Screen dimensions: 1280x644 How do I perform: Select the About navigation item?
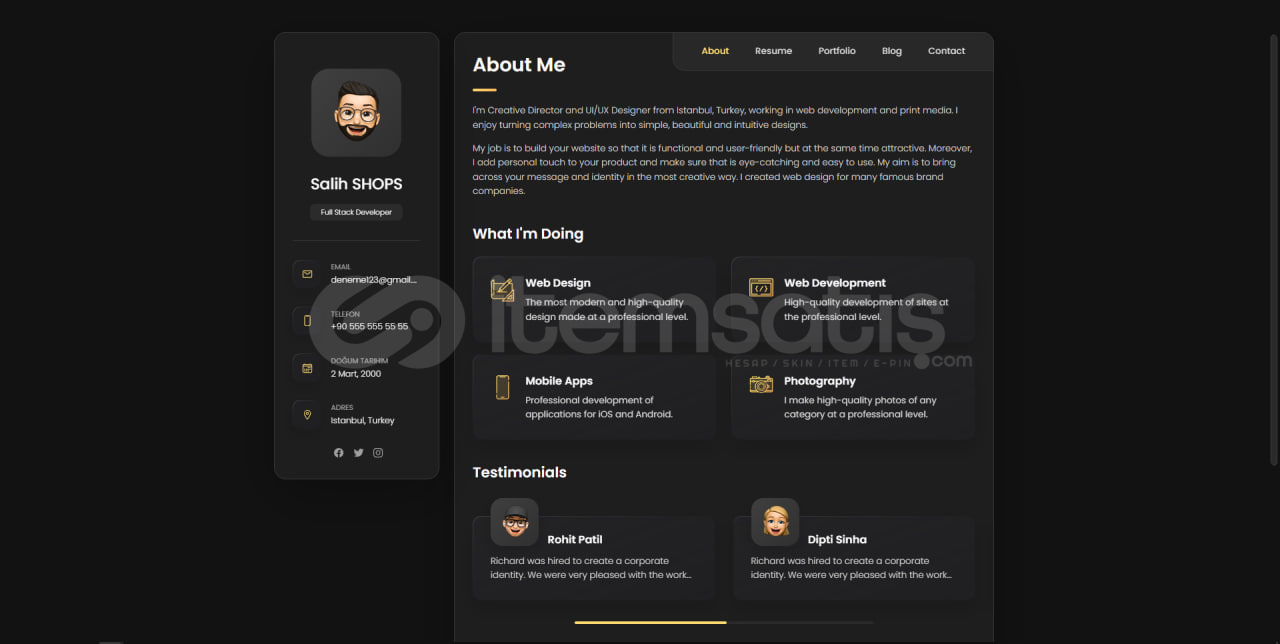coord(715,51)
